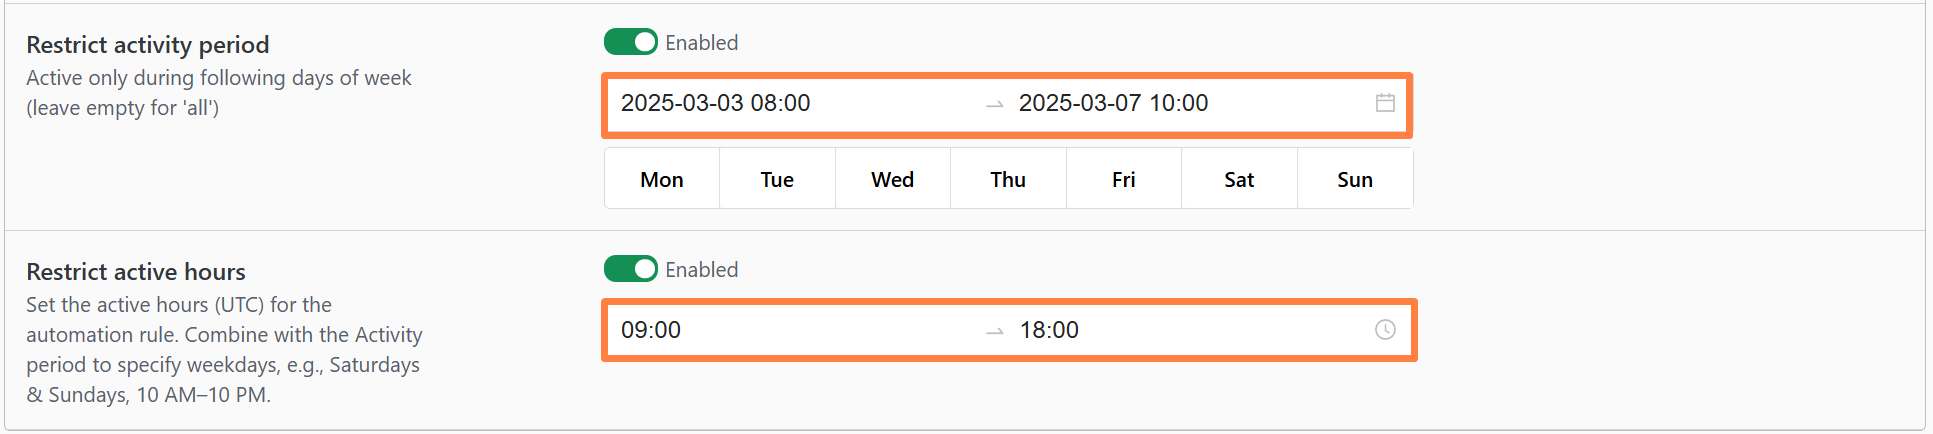1933x434 pixels.
Task: Enable Fri in the weekday row
Action: pos(1123,180)
